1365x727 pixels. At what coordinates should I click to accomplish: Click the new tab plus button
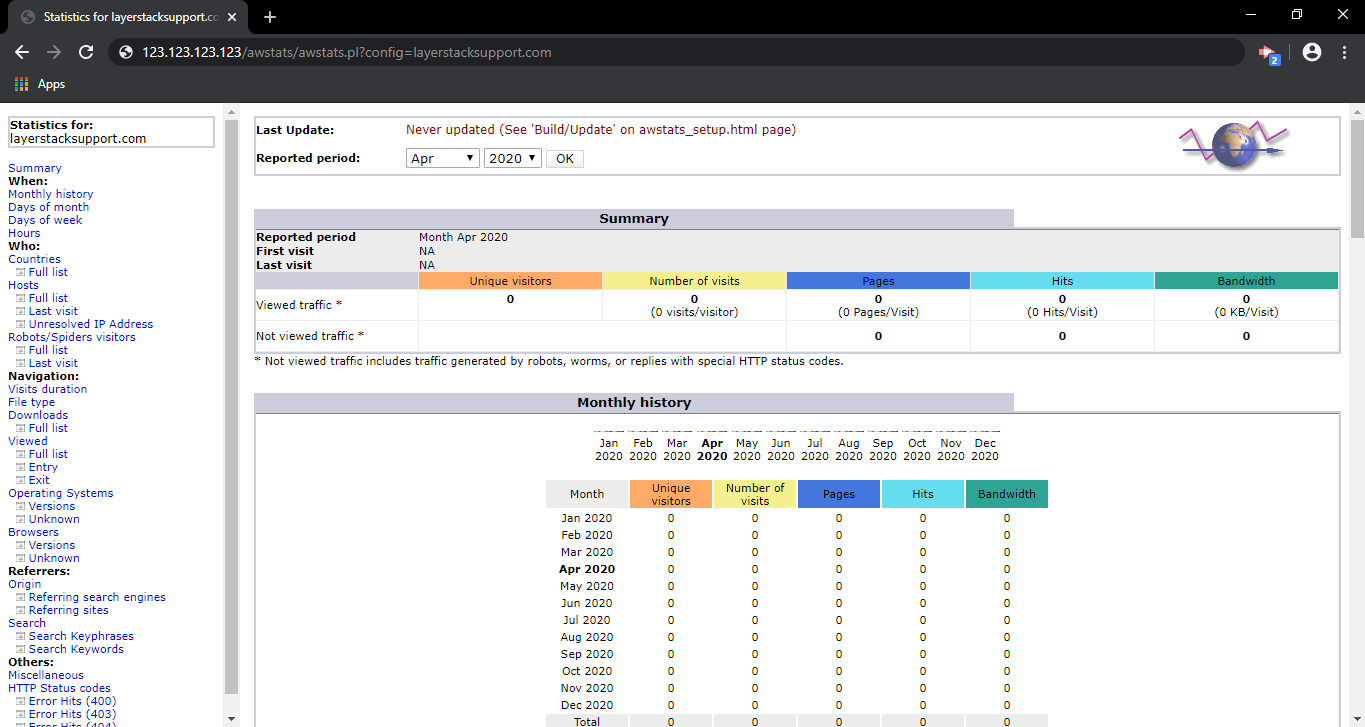pyautogui.click(x=269, y=17)
